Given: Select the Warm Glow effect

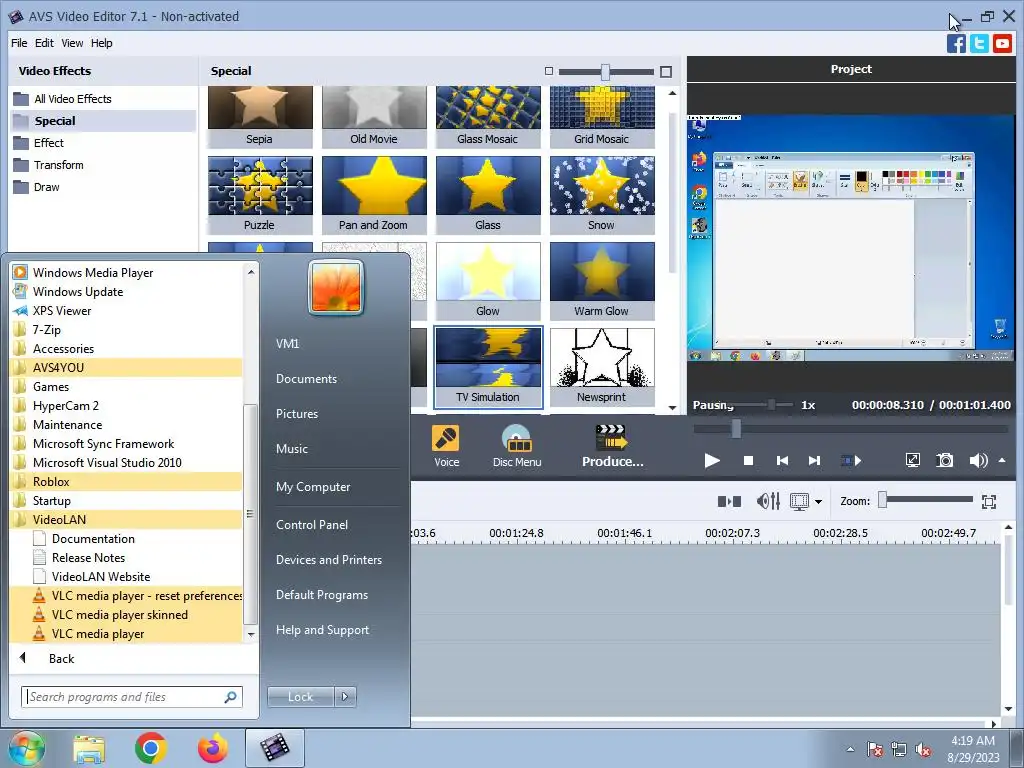Looking at the screenshot, I should (601, 281).
